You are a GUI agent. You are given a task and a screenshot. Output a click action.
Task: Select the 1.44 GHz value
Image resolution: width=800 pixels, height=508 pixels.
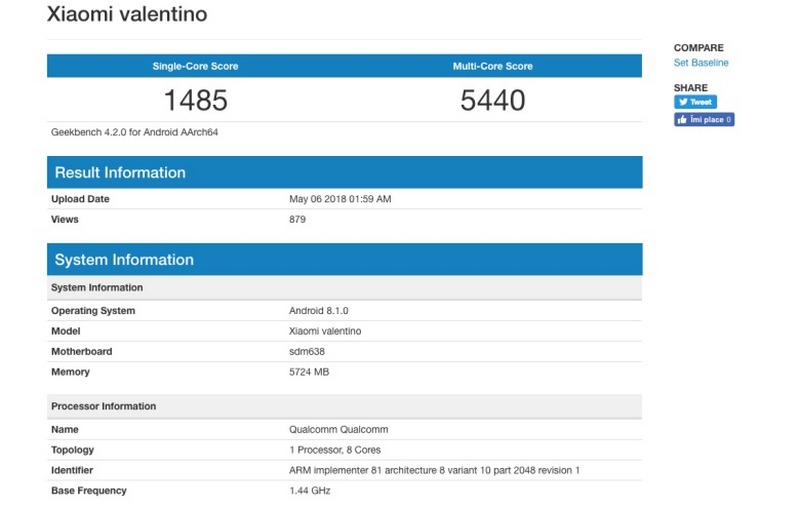[x=310, y=491]
